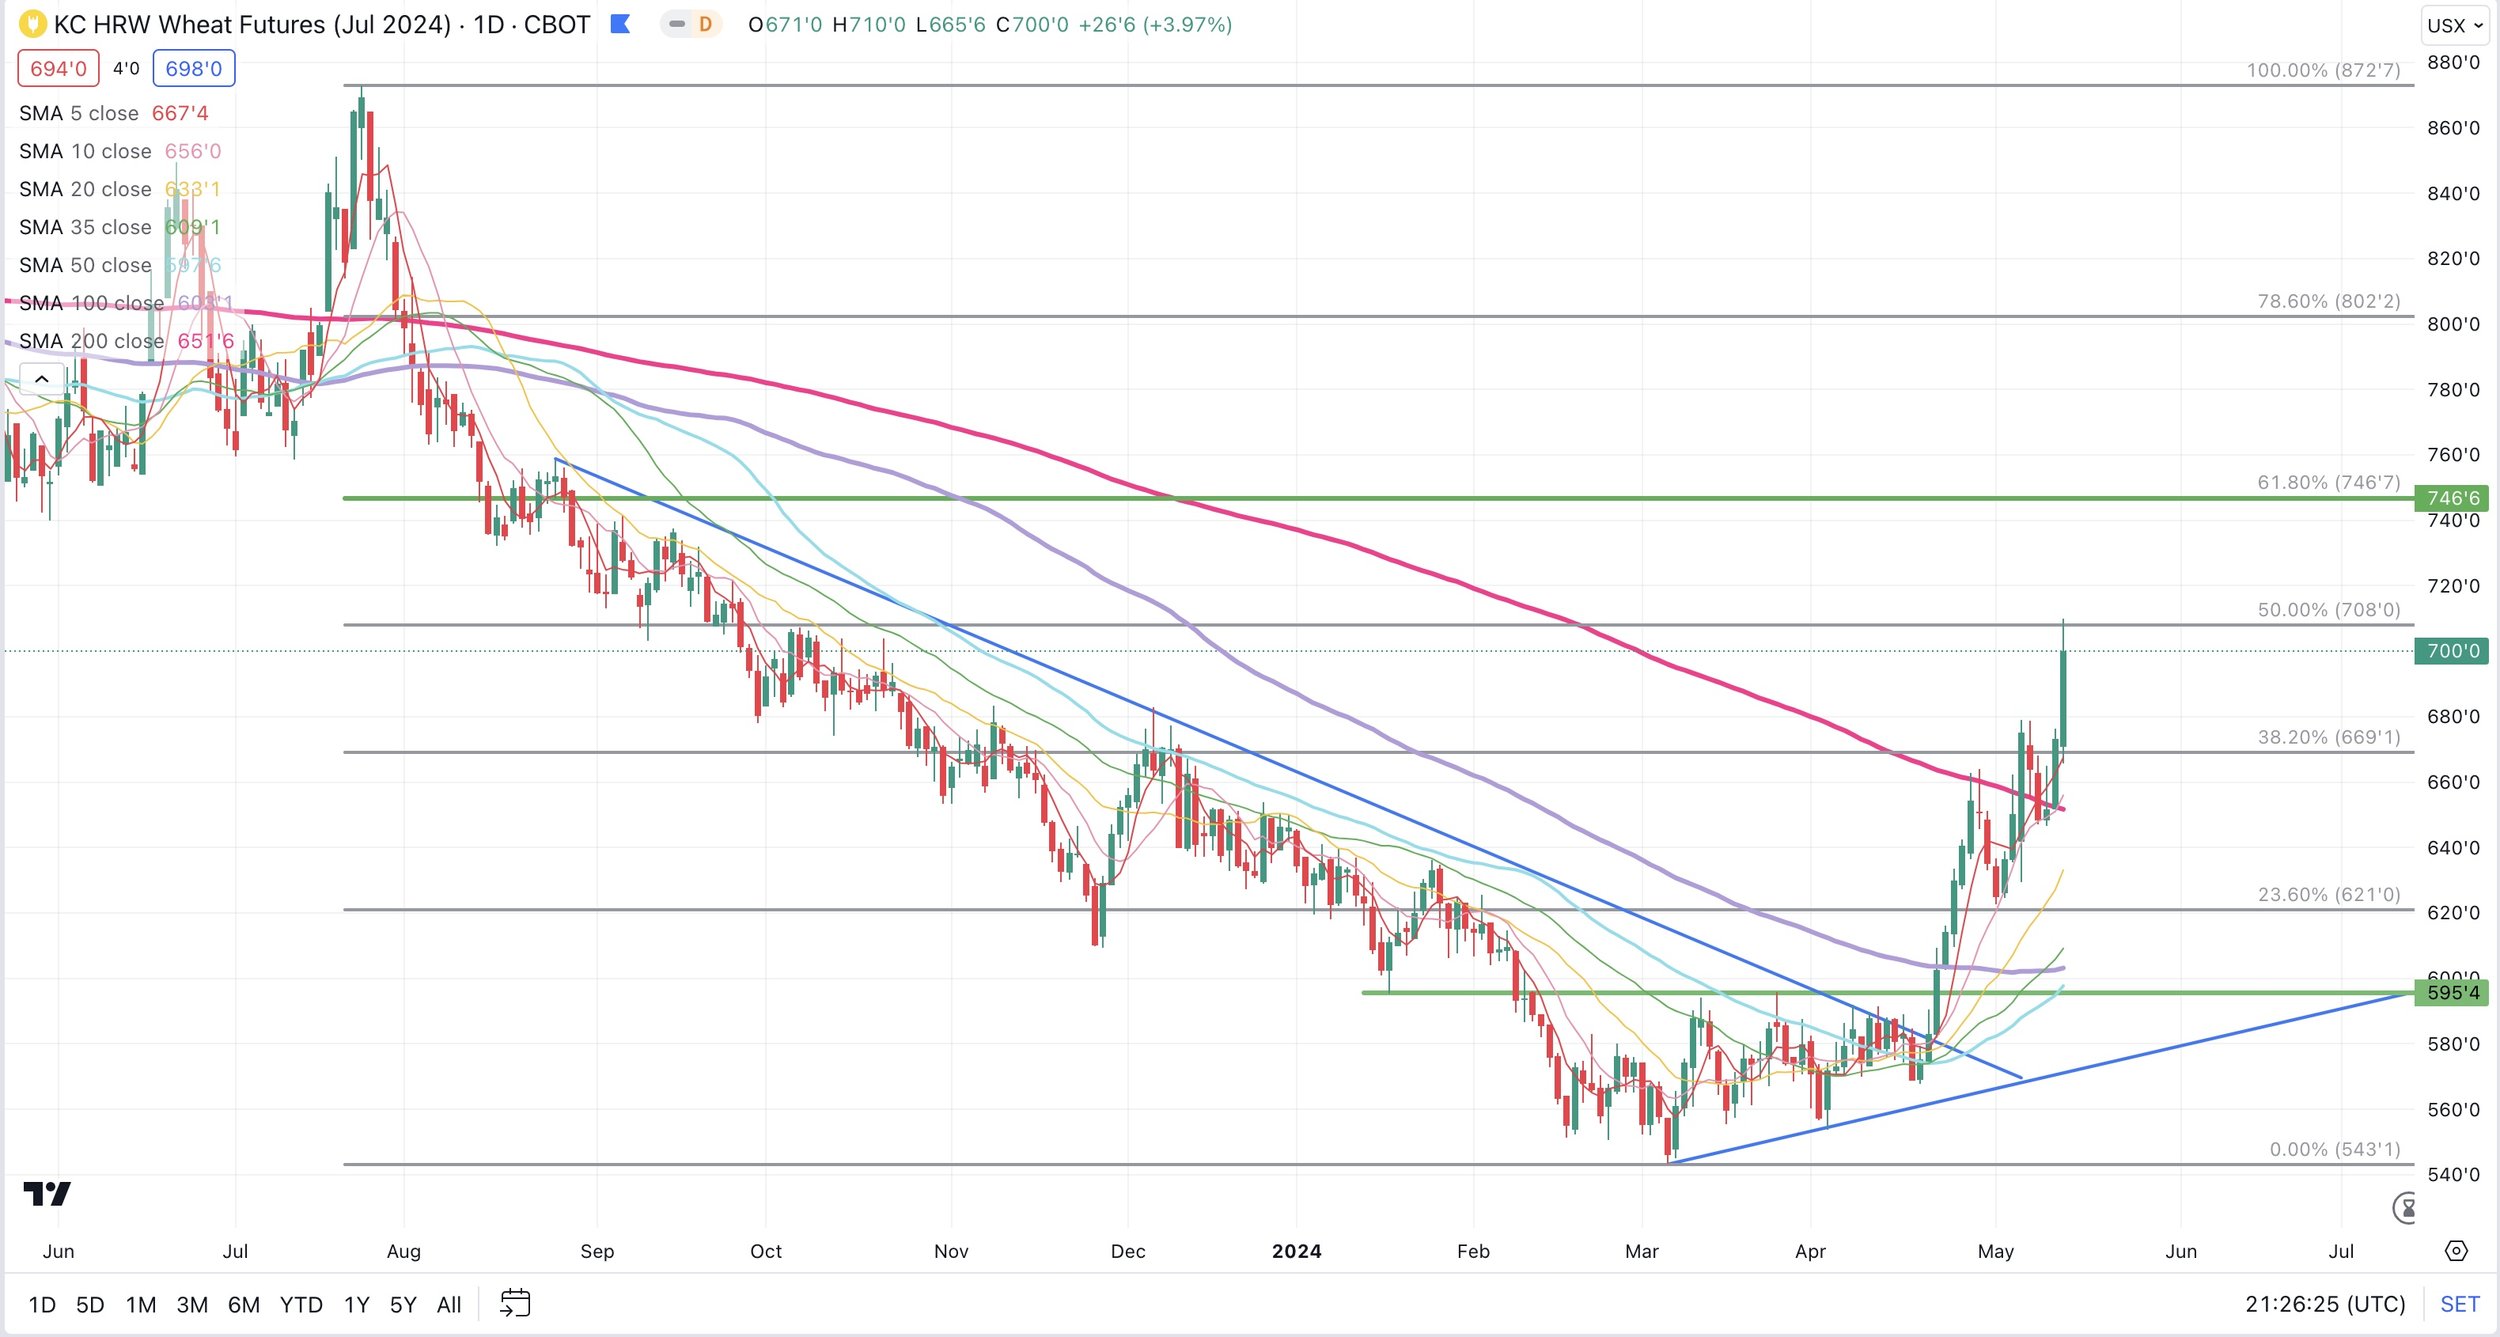Viewport: 2500px width, 1337px height.
Task: Open chart settings hexagon gear icon
Action: click(x=2456, y=1251)
